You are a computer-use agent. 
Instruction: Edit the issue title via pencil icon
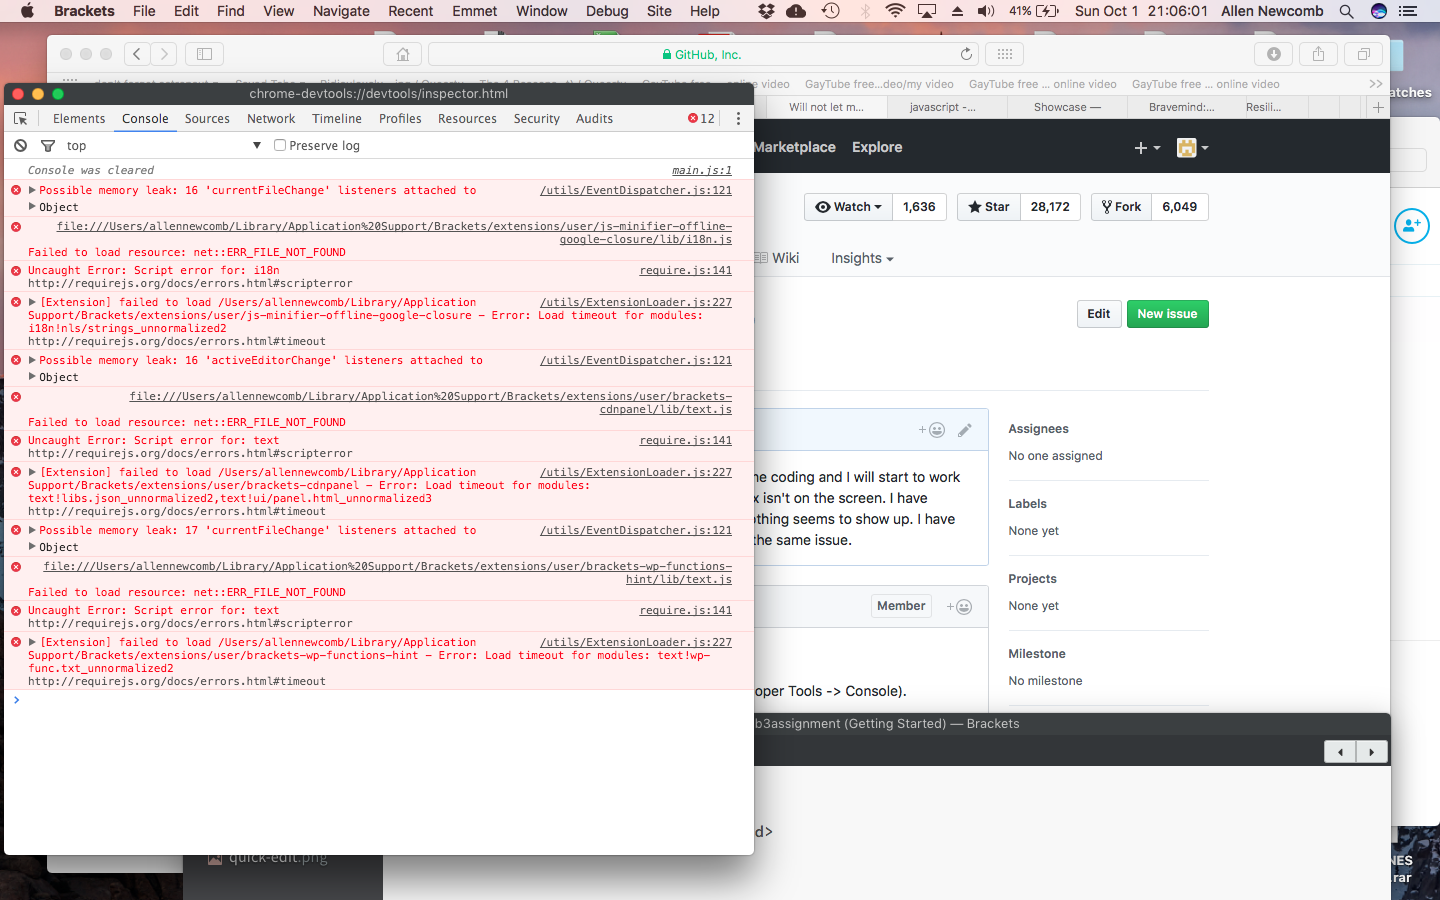click(x=965, y=429)
